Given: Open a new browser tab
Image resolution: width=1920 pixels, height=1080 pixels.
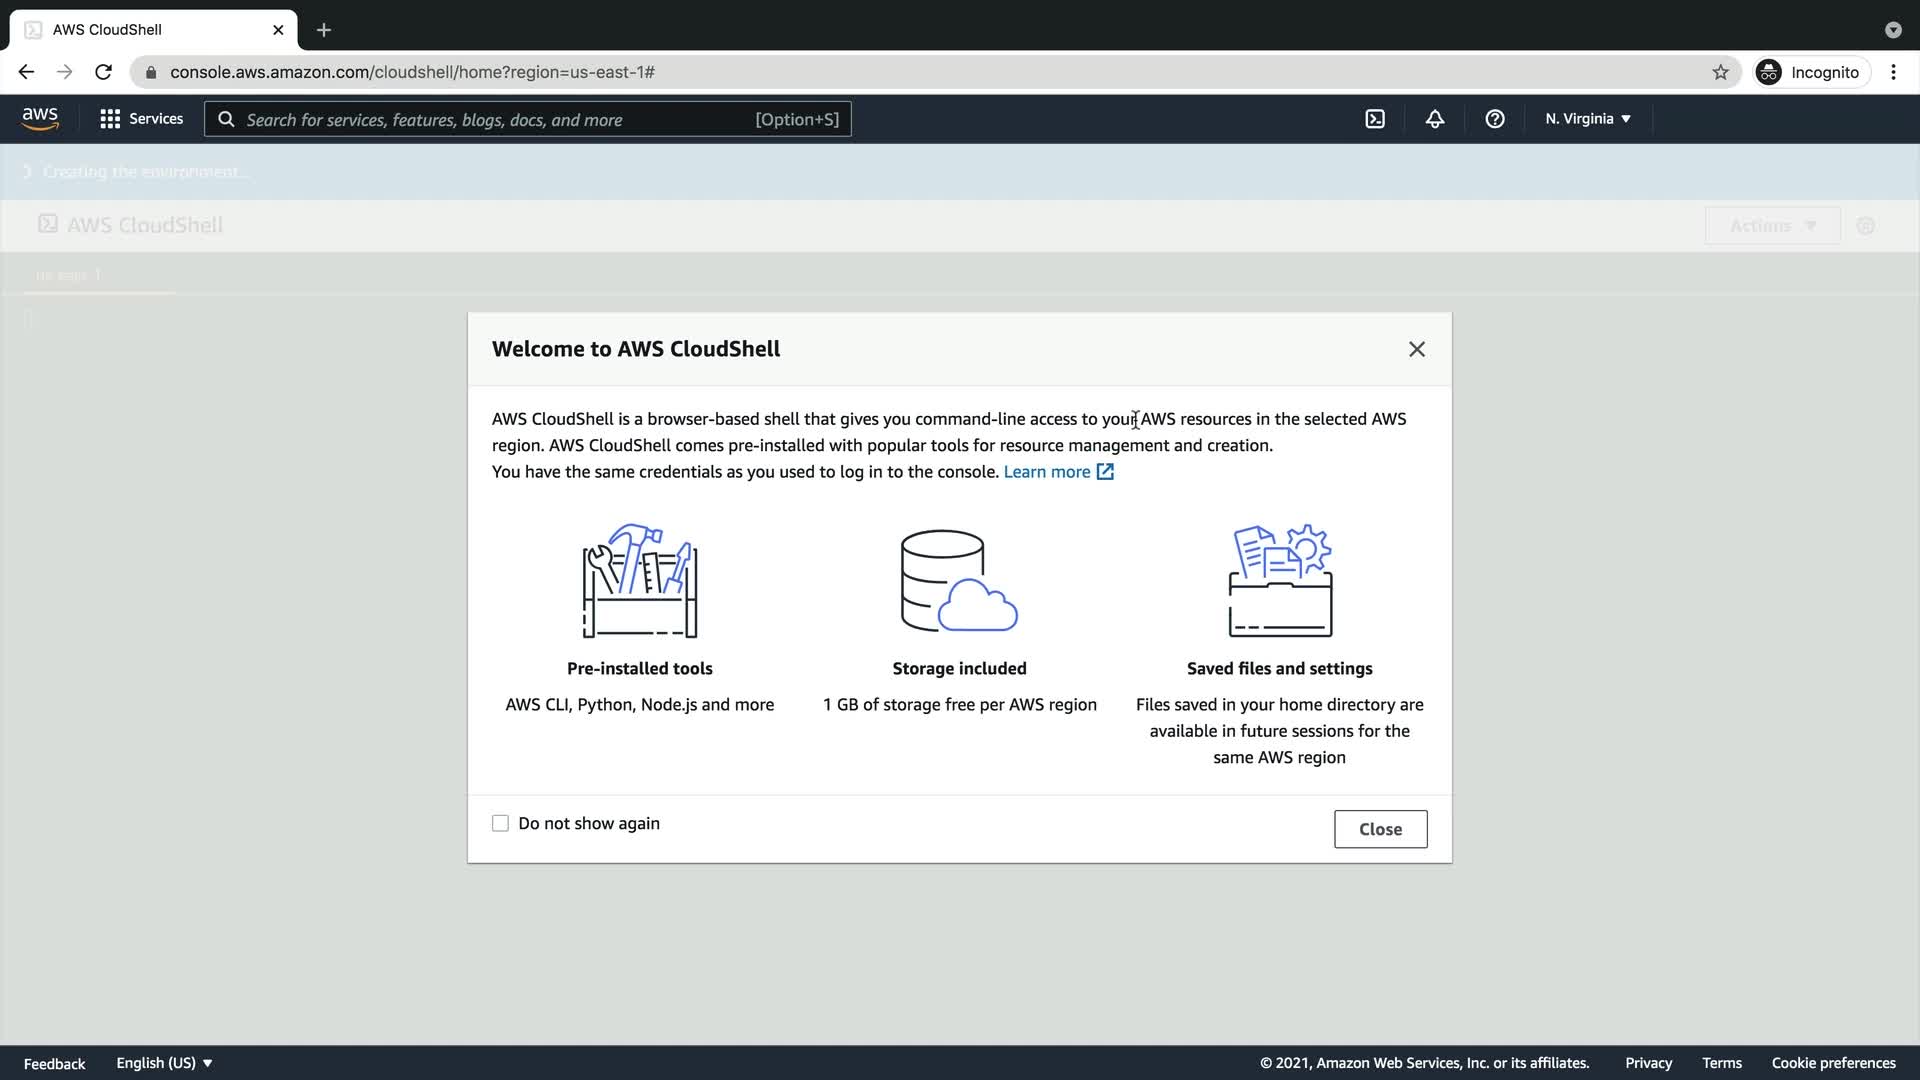Looking at the screenshot, I should pyautogui.click(x=324, y=30).
